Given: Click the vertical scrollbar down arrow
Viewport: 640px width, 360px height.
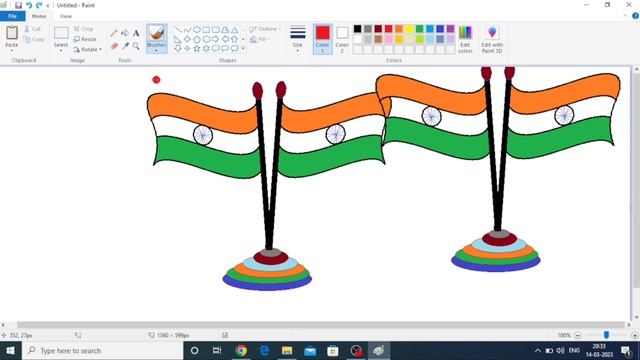Looking at the screenshot, I should 636,317.
